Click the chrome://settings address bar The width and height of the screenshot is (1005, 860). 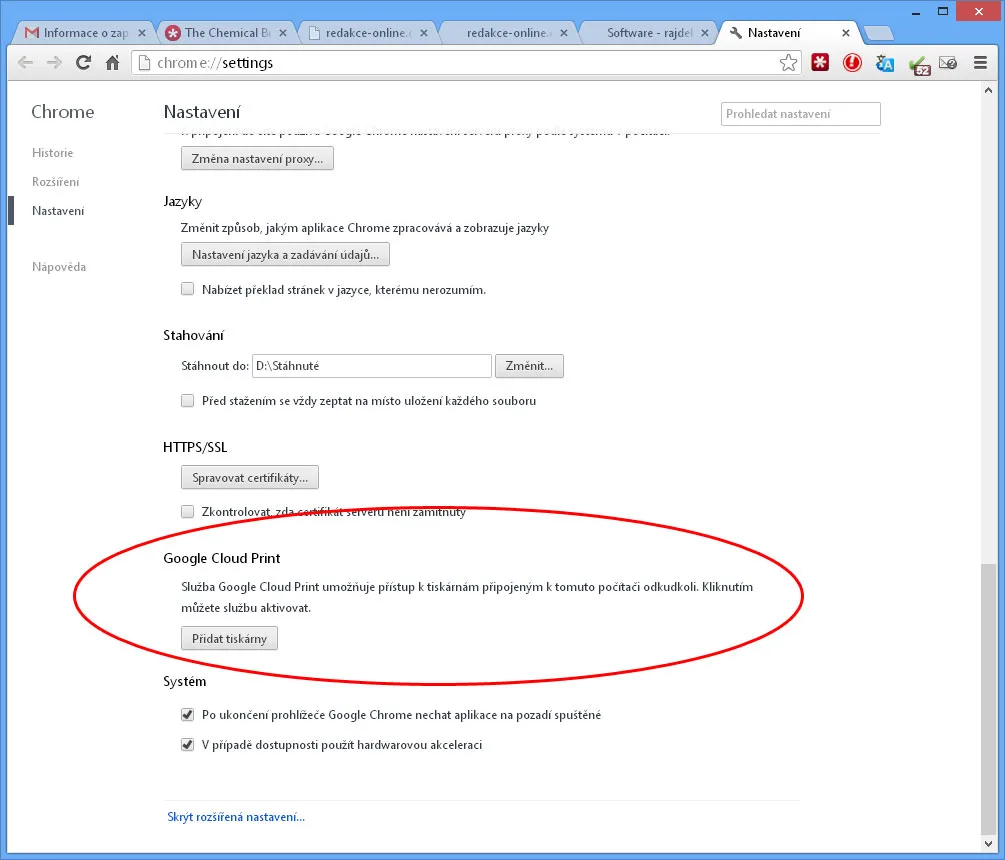[x=467, y=63]
